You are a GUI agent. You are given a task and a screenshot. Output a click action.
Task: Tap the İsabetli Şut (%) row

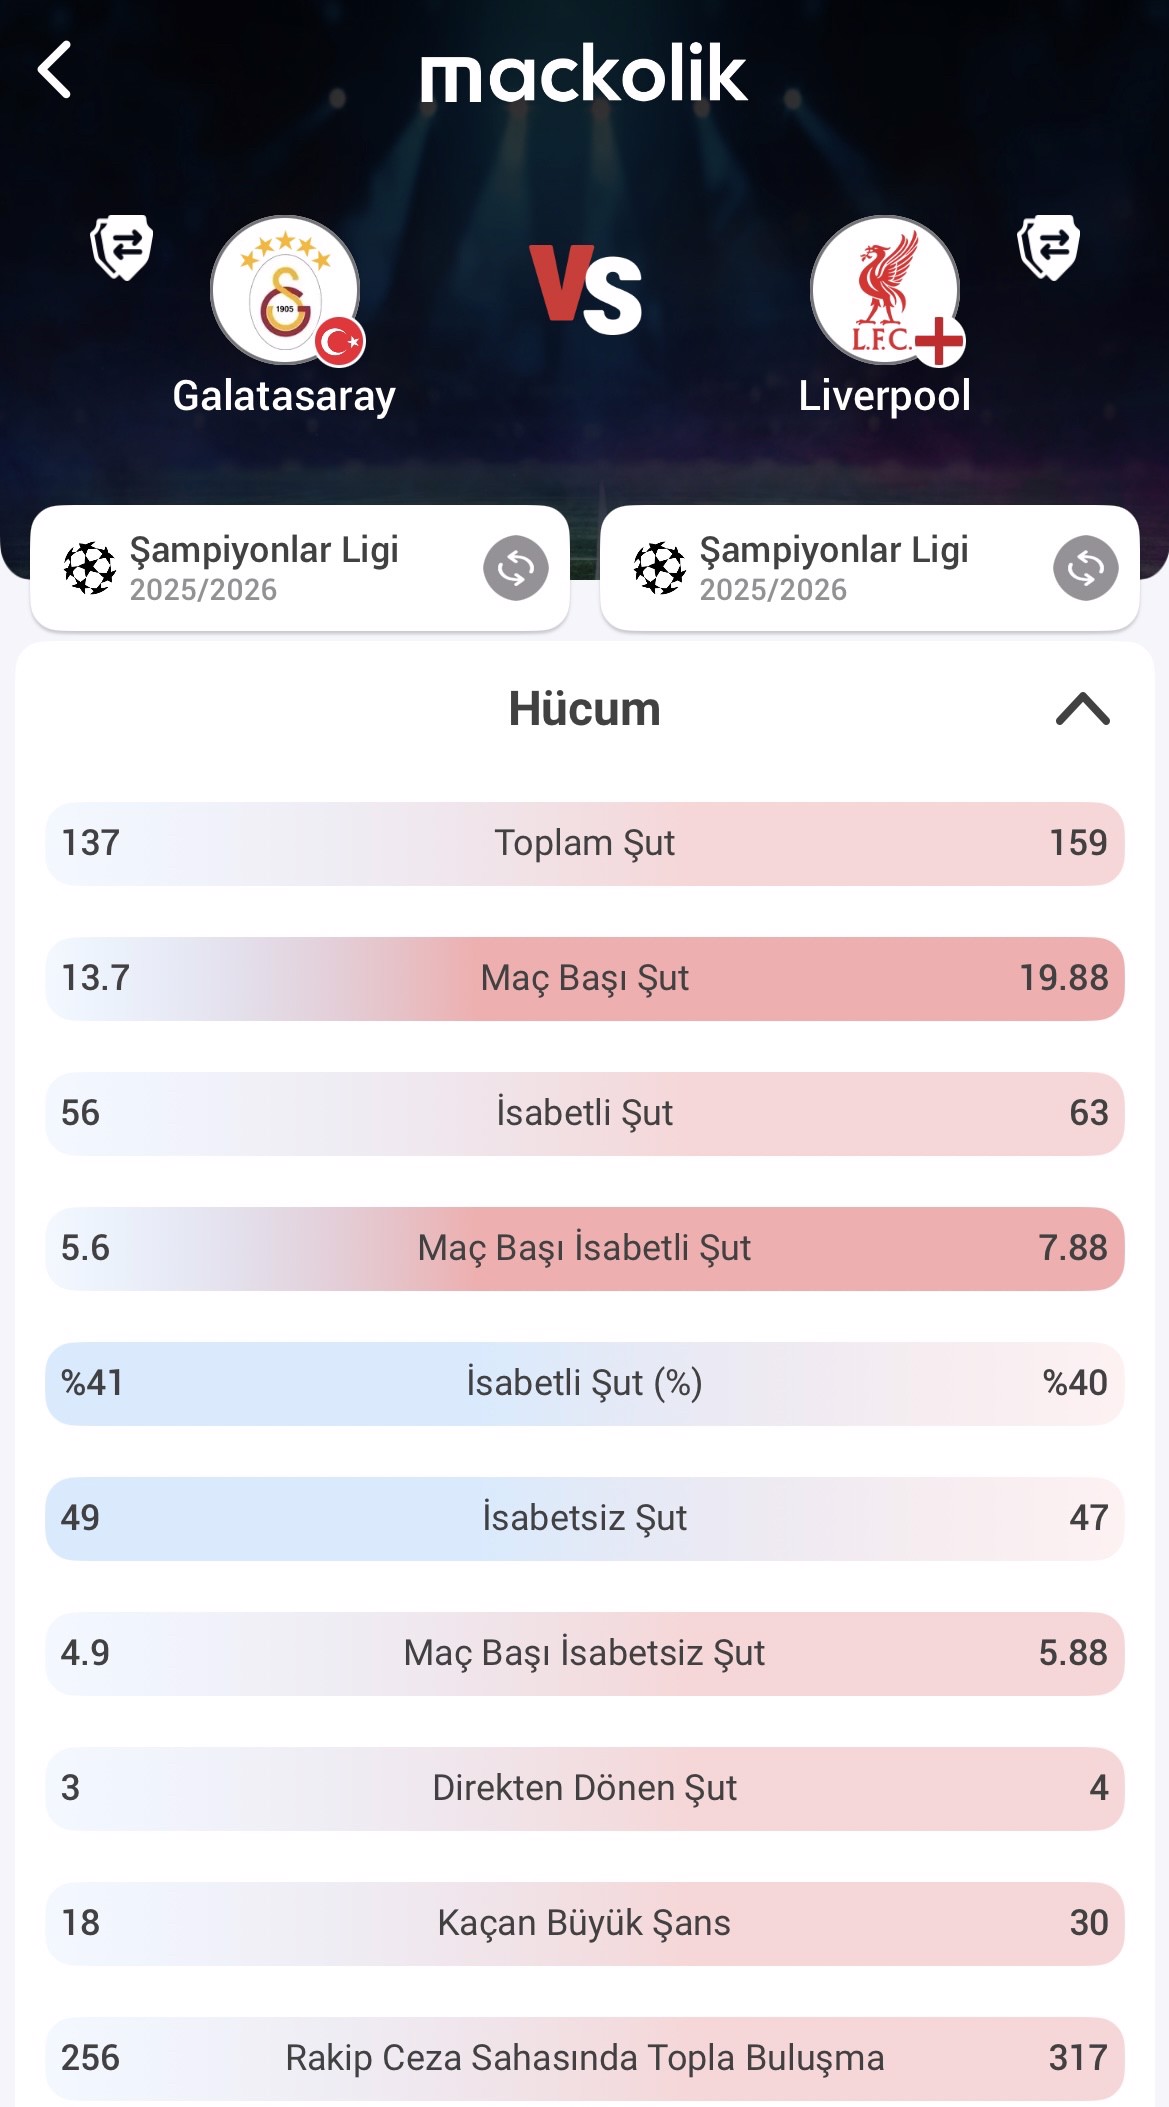(x=584, y=1383)
